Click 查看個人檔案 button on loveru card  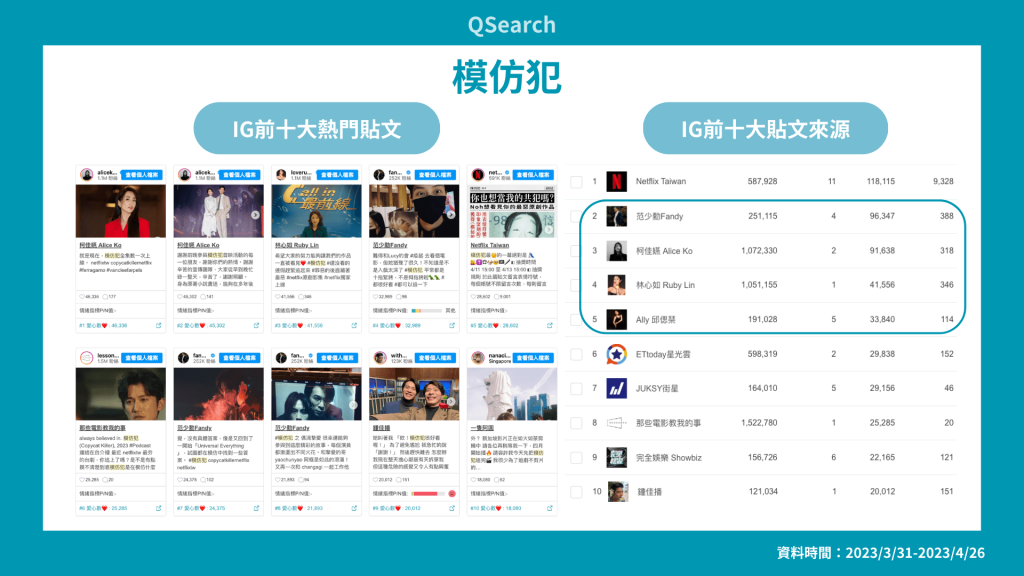click(338, 175)
